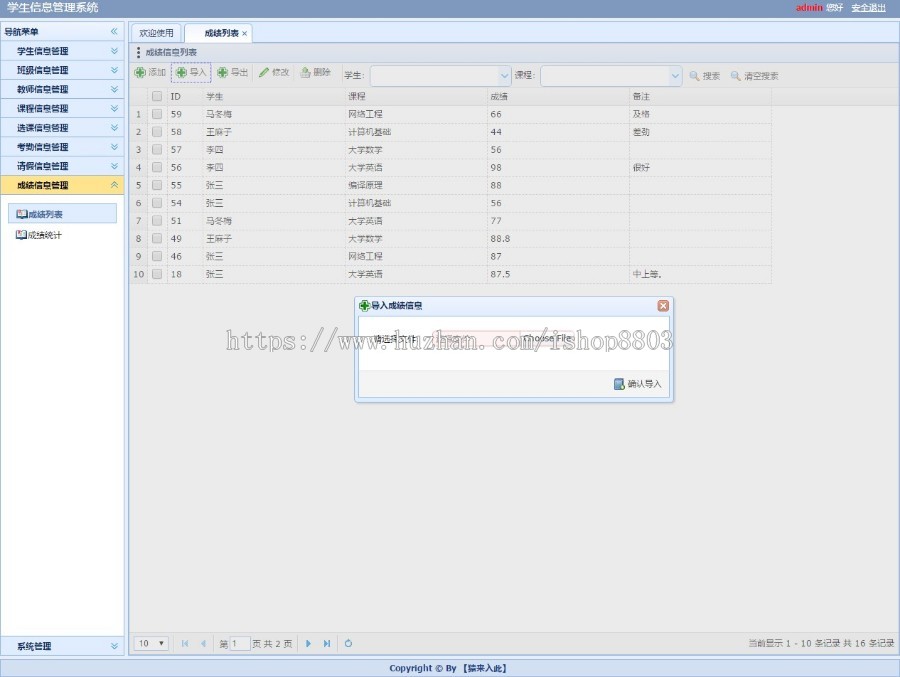
Task: Open the 课程 filter dropdown
Action: (675, 76)
